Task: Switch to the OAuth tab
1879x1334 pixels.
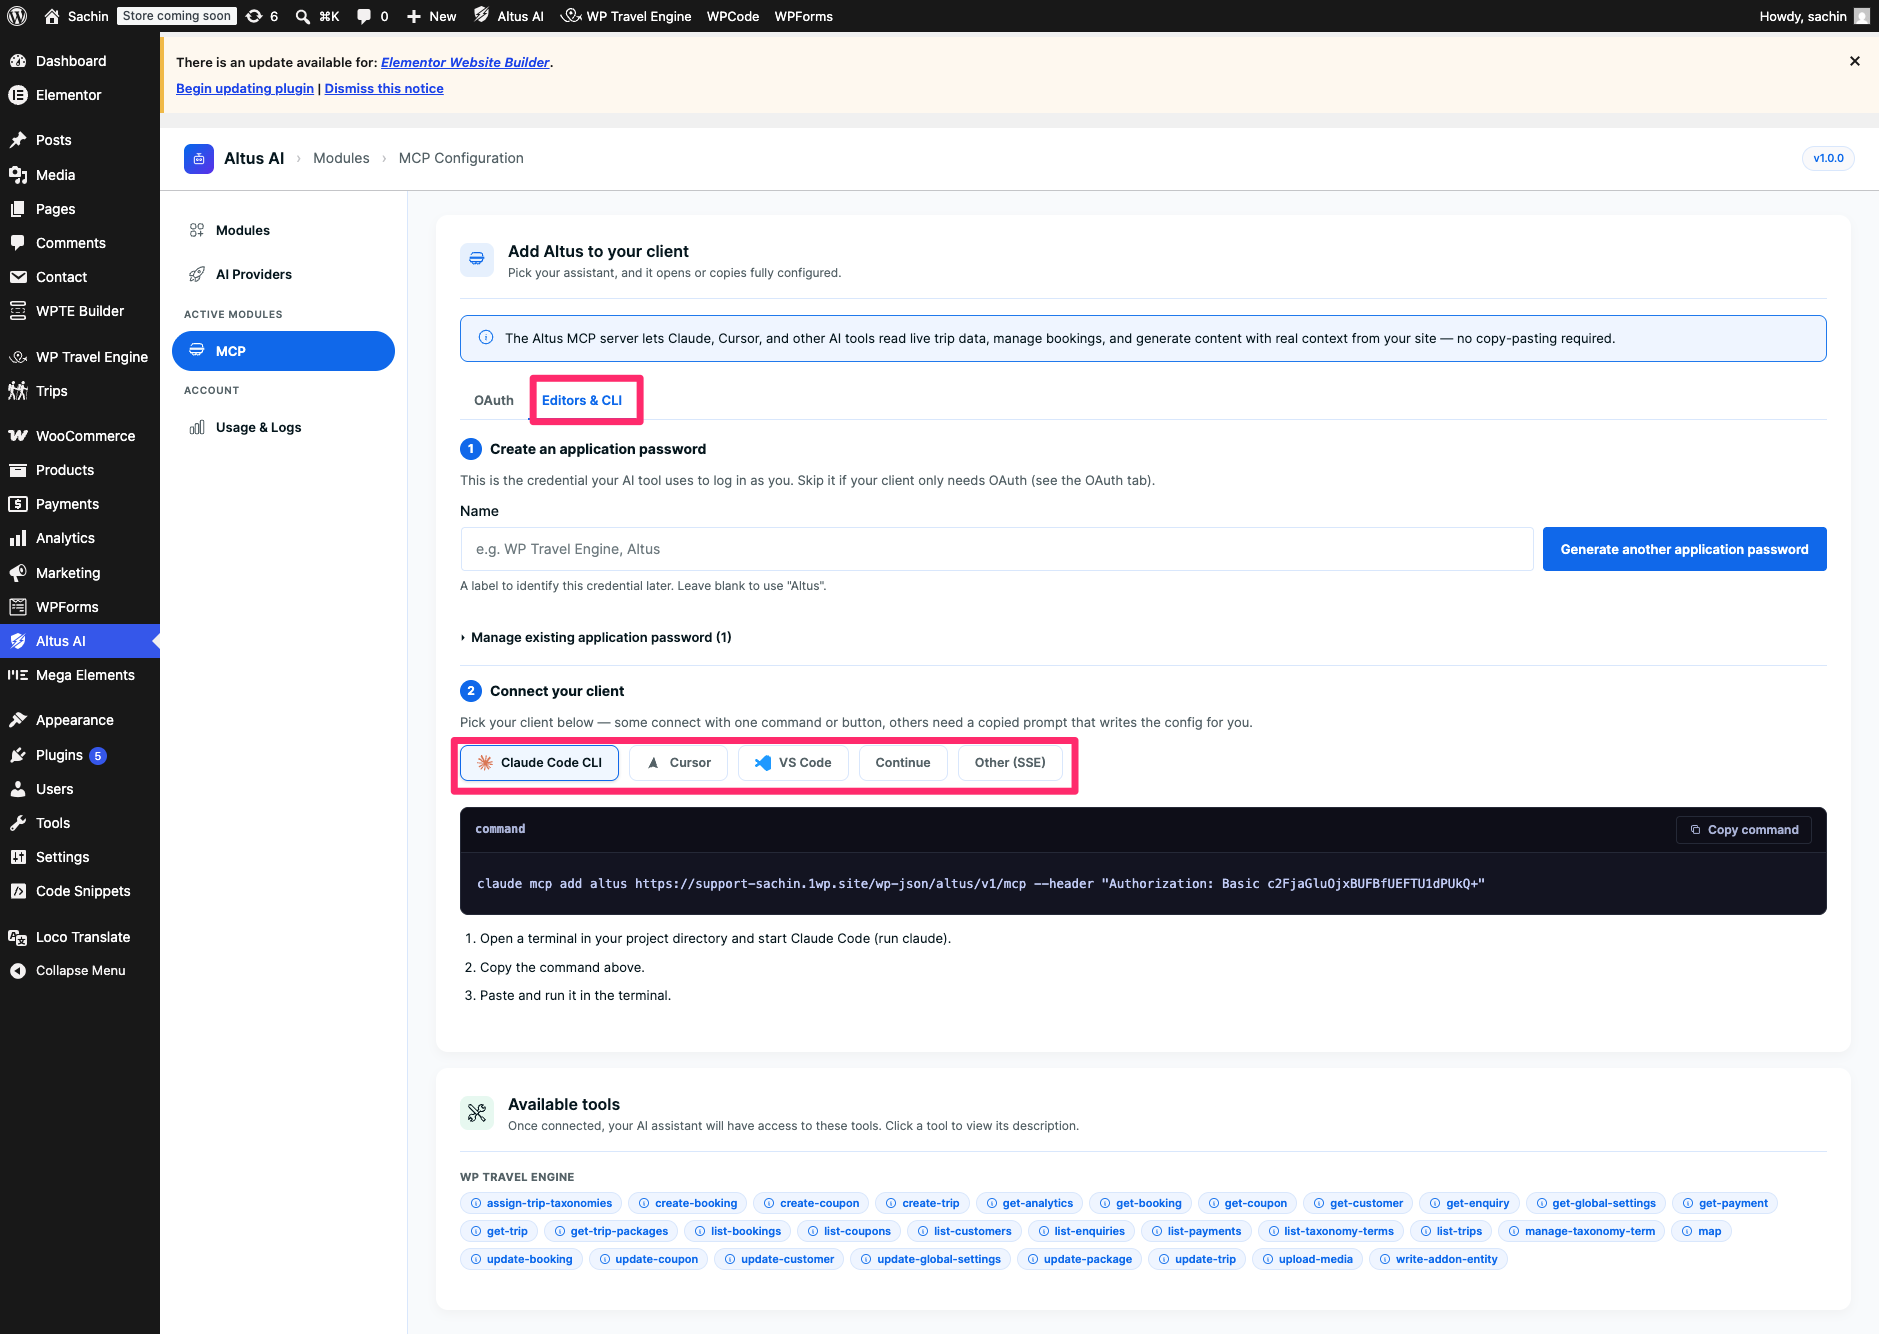Action: pyautogui.click(x=494, y=400)
